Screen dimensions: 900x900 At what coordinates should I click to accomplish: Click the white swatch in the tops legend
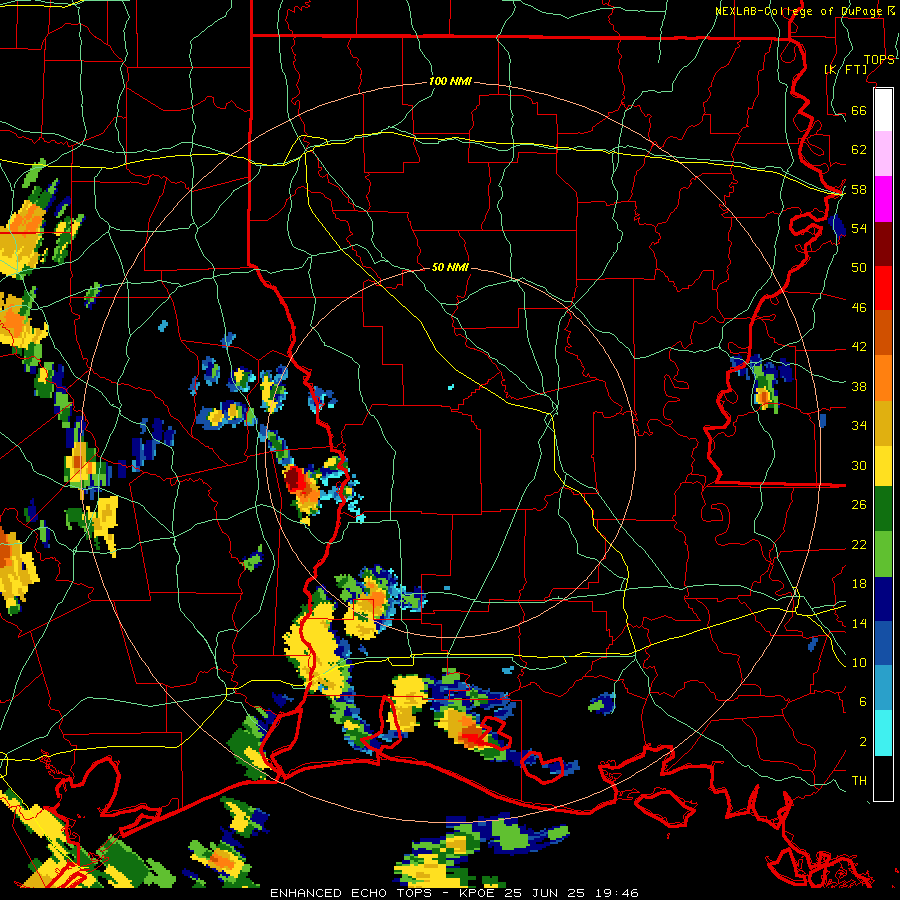point(883,110)
